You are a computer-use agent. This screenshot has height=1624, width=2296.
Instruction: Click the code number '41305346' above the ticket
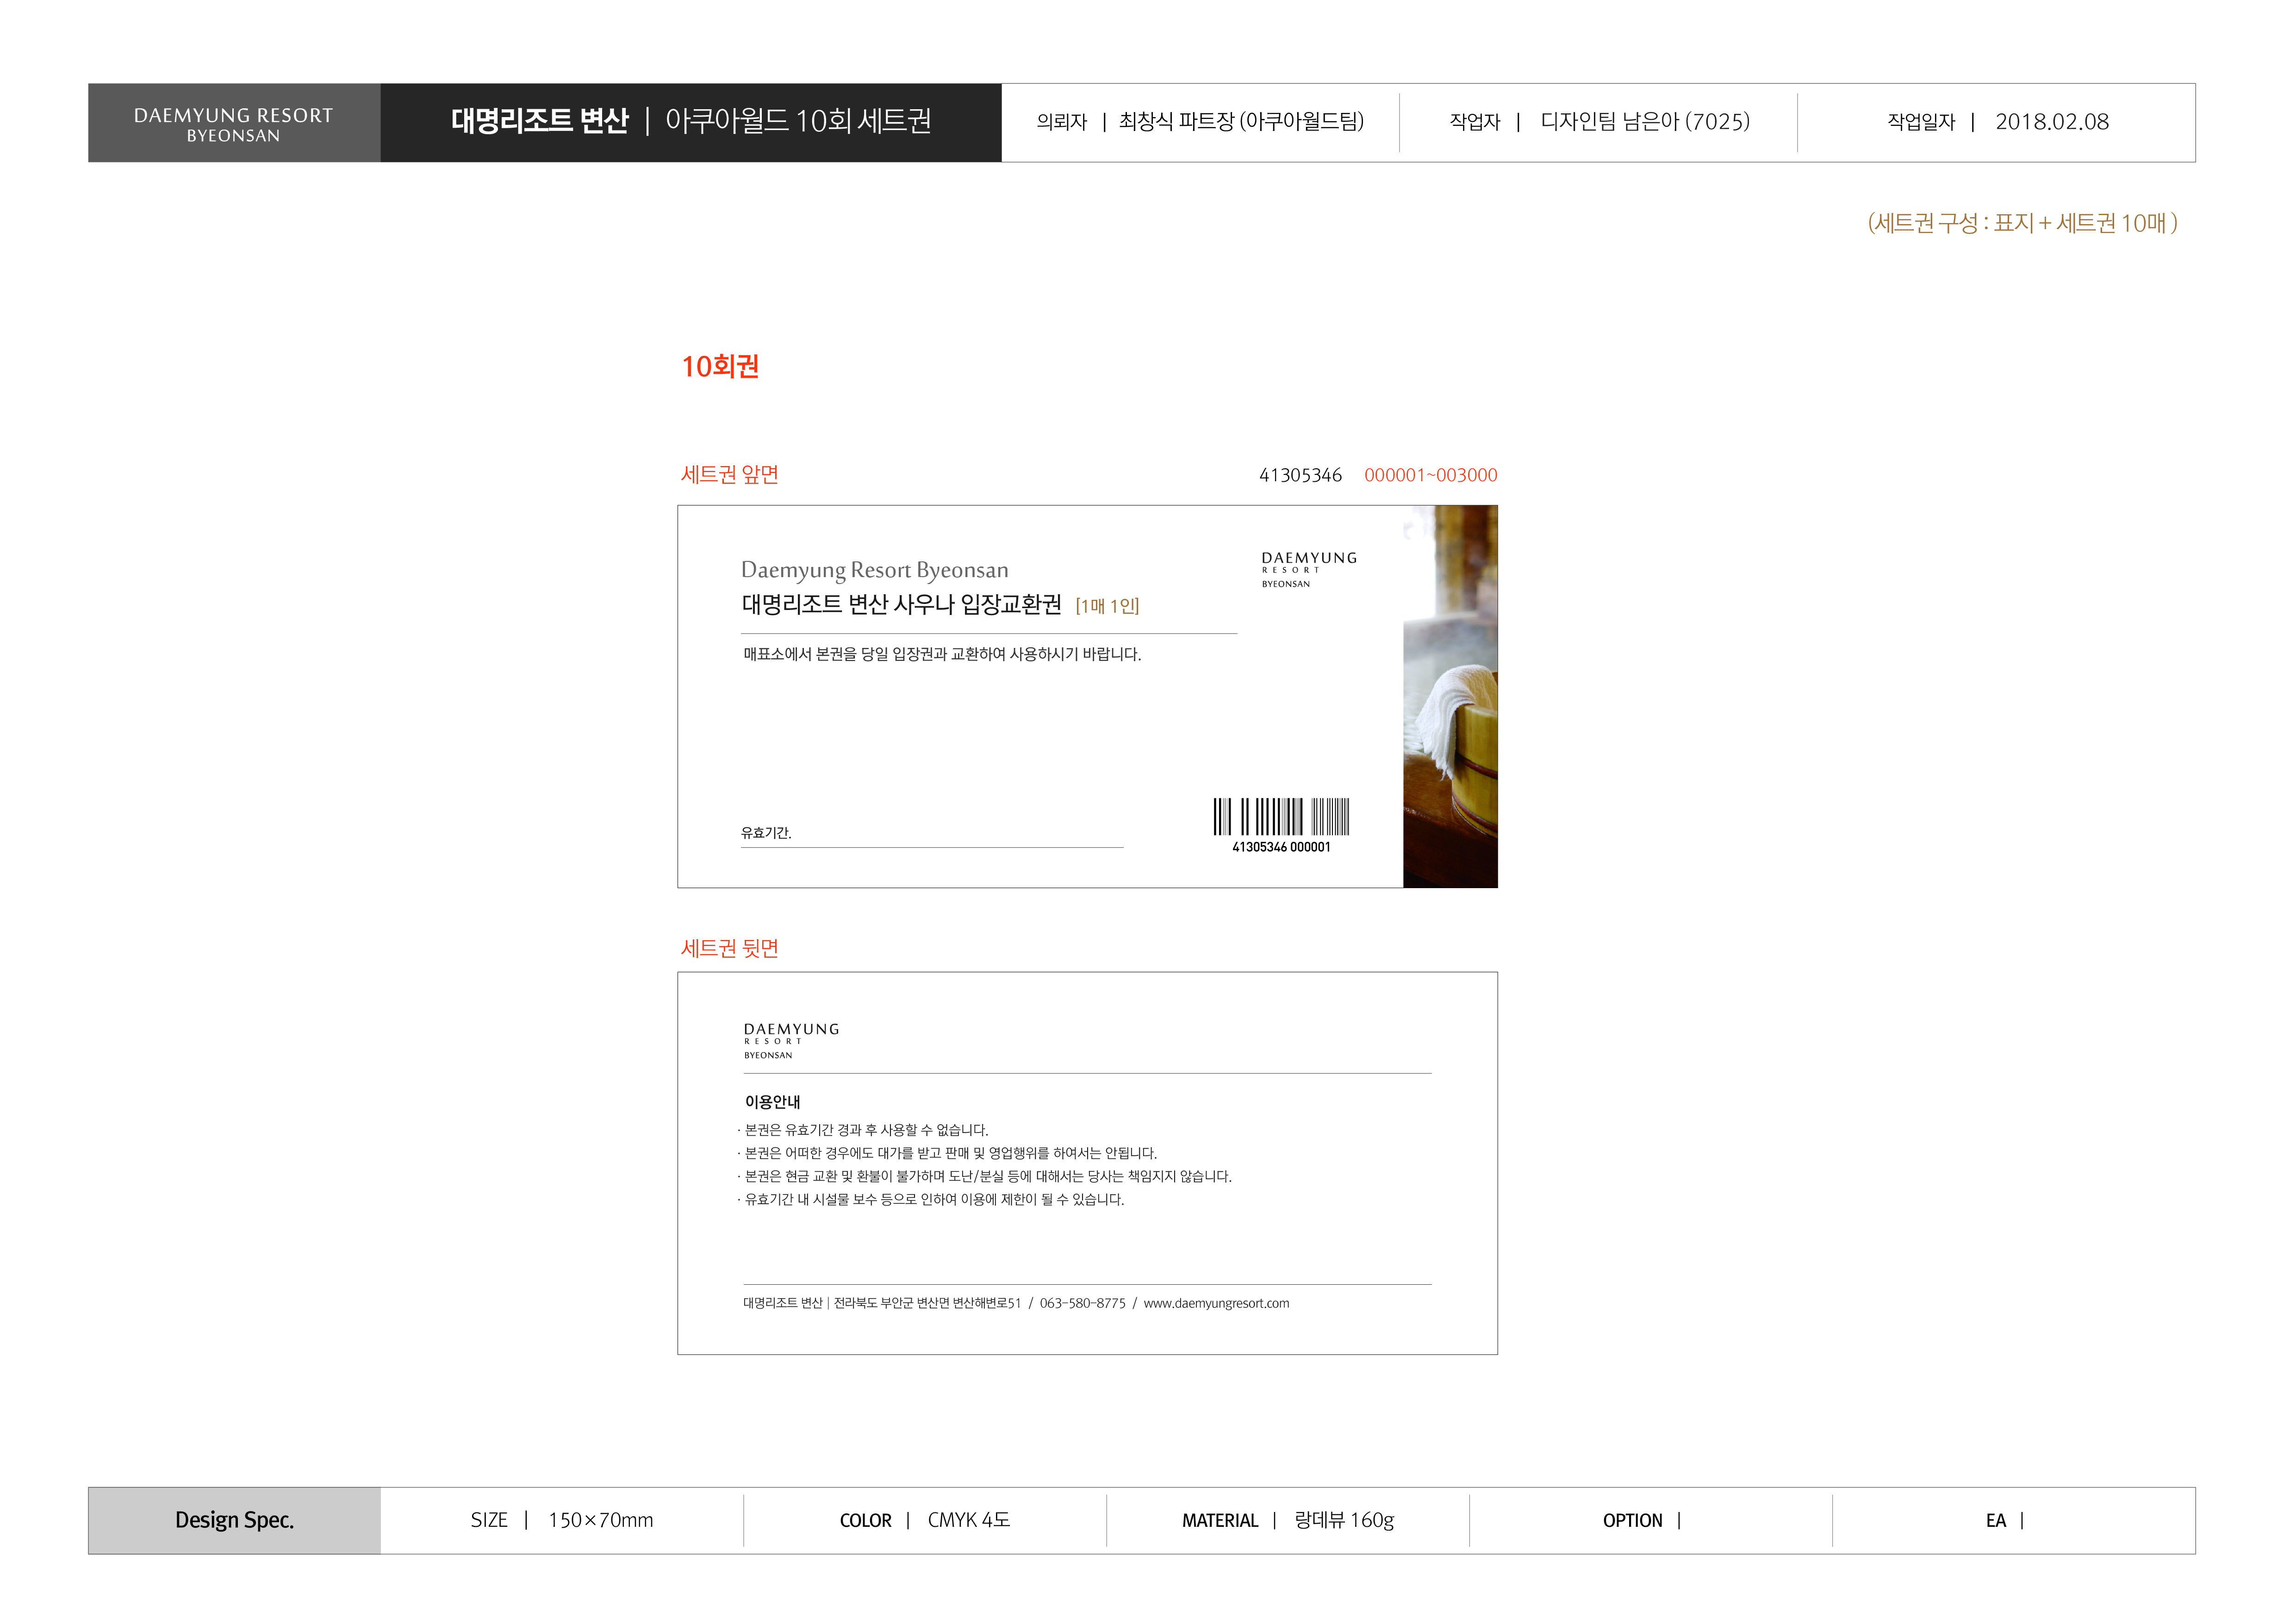[1300, 475]
